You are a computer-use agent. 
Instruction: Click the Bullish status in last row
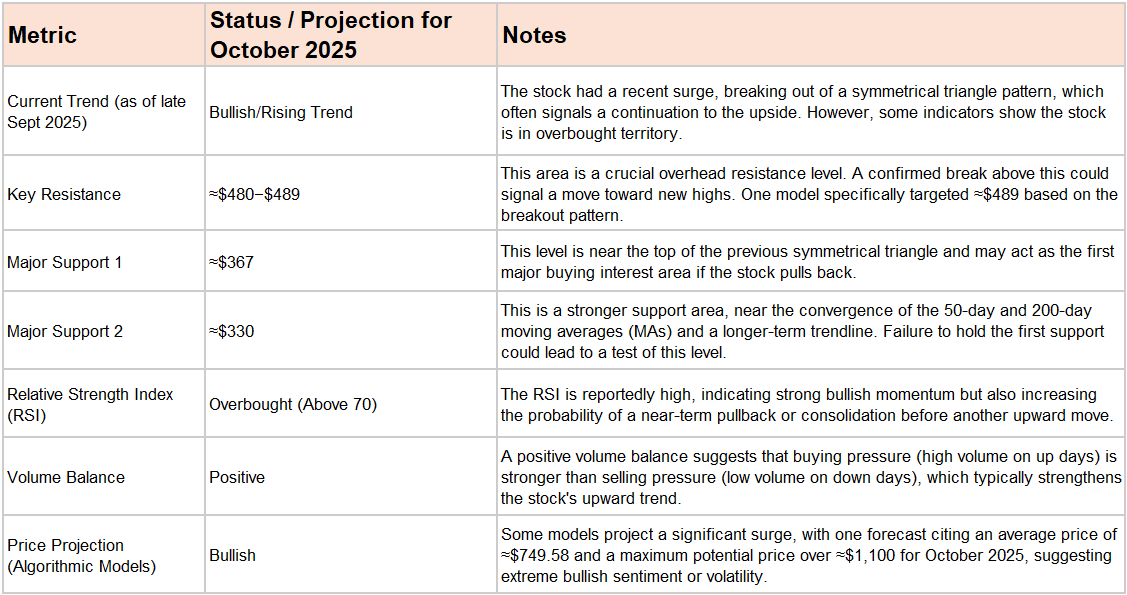point(232,555)
